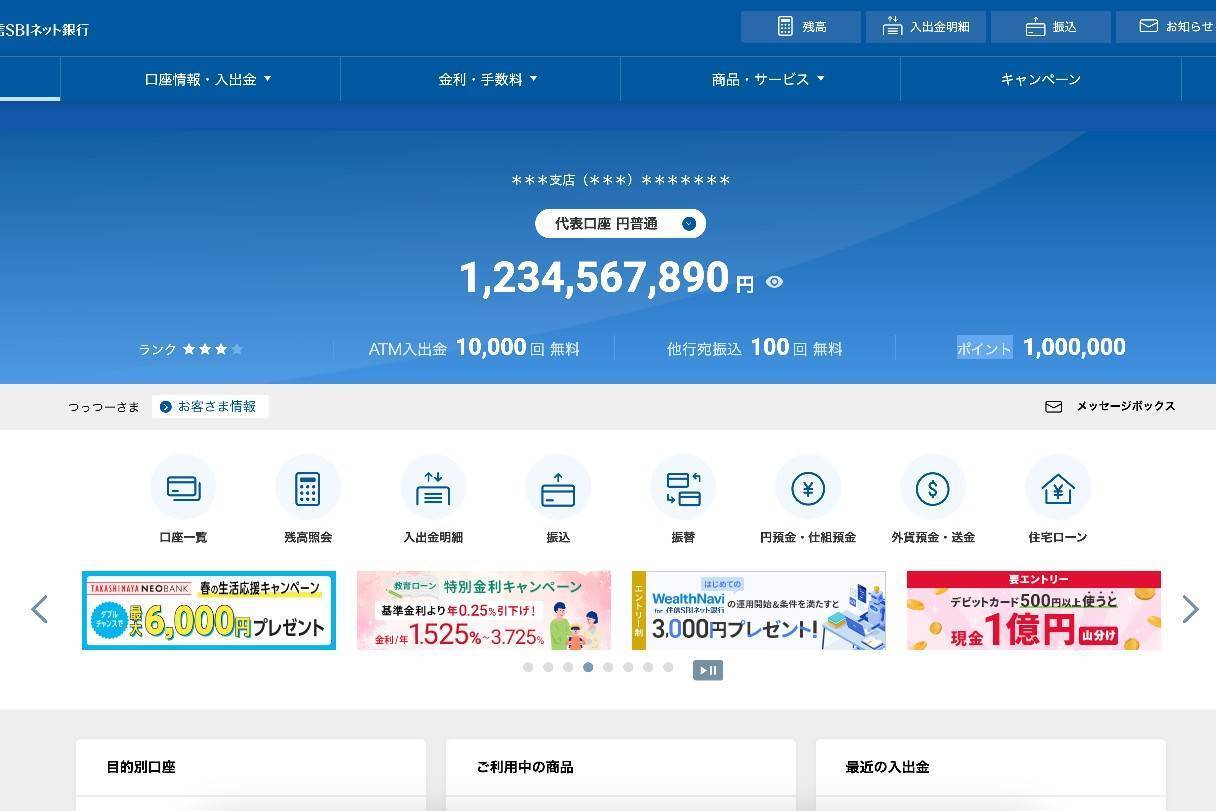Open 外貨預金・送金 dollar icon
This screenshot has width=1216, height=811.
(x=933, y=487)
